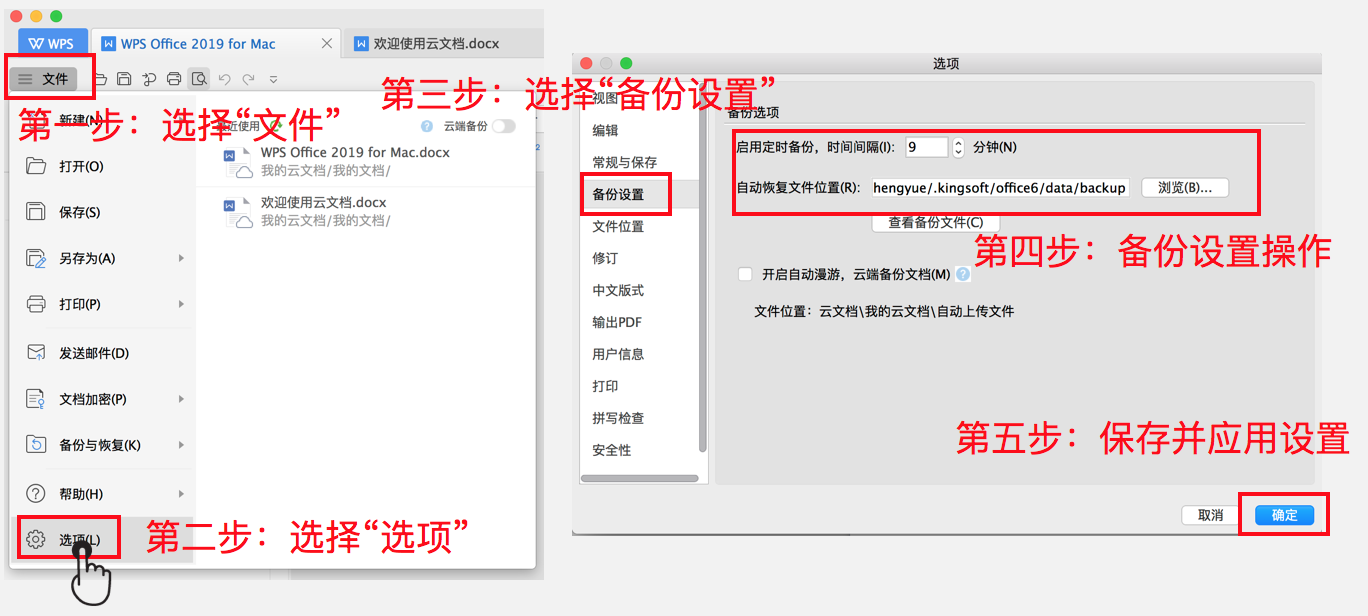The width and height of the screenshot is (1368, 616).
Task: Click the open-folder icon in quick toolbar
Action: [x=101, y=79]
